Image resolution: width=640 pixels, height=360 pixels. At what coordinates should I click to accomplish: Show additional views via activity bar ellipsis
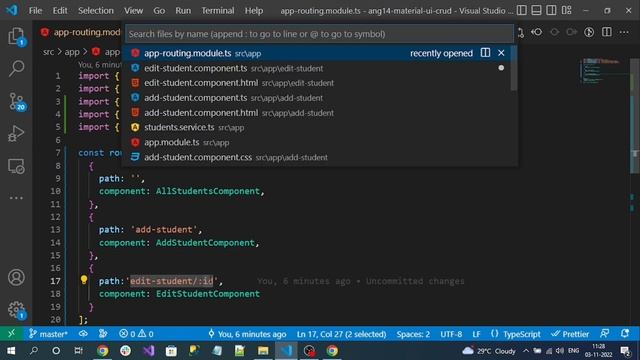click(x=16, y=198)
